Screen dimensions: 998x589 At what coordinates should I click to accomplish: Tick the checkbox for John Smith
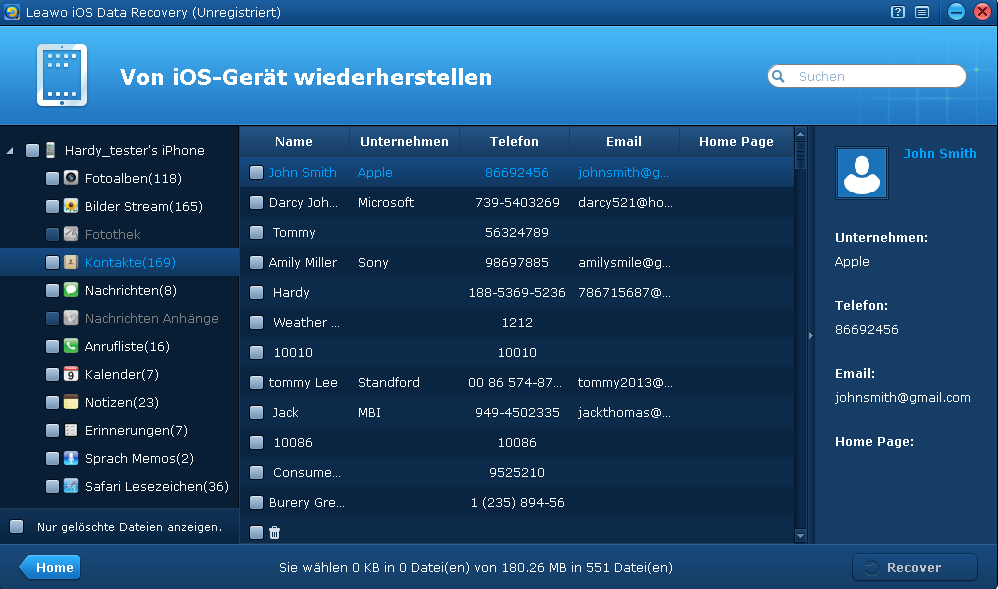coord(257,173)
